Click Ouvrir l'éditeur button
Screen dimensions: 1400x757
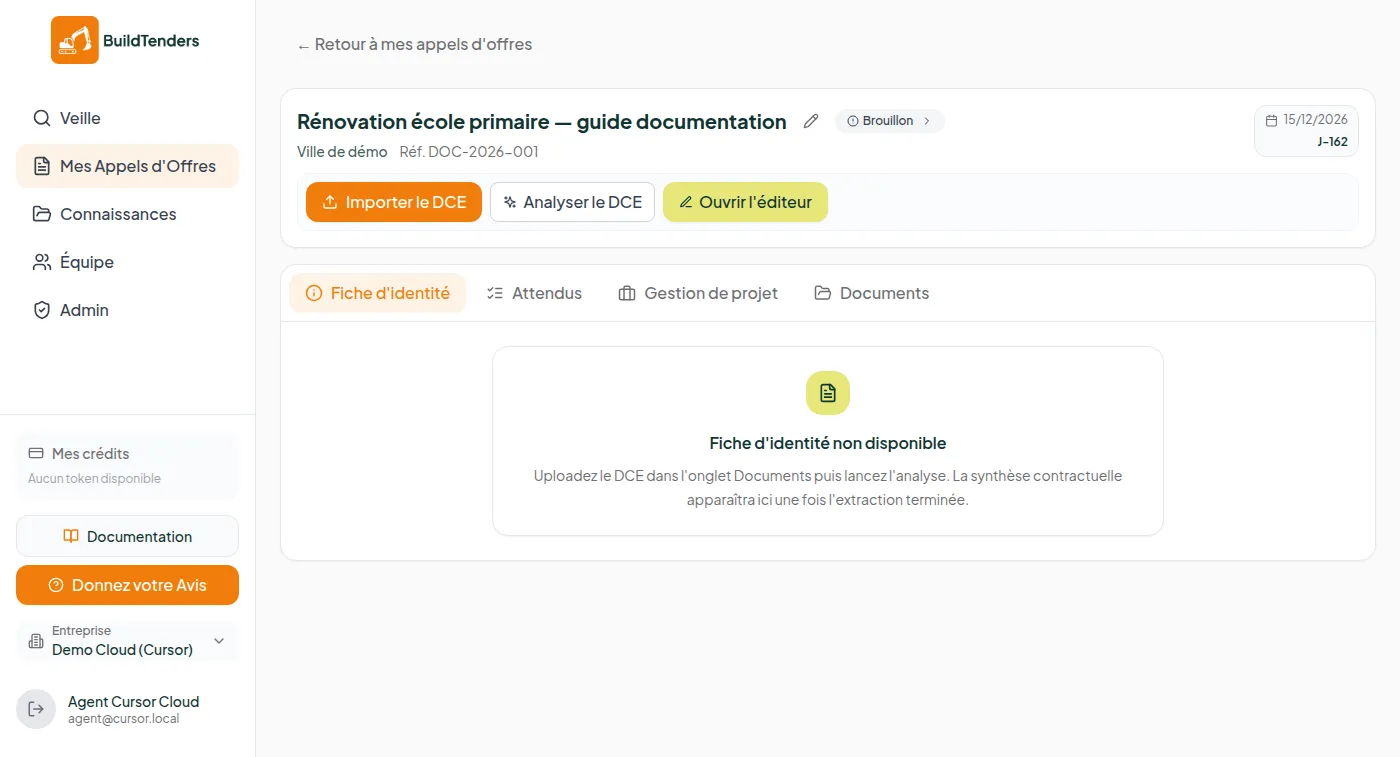click(745, 202)
